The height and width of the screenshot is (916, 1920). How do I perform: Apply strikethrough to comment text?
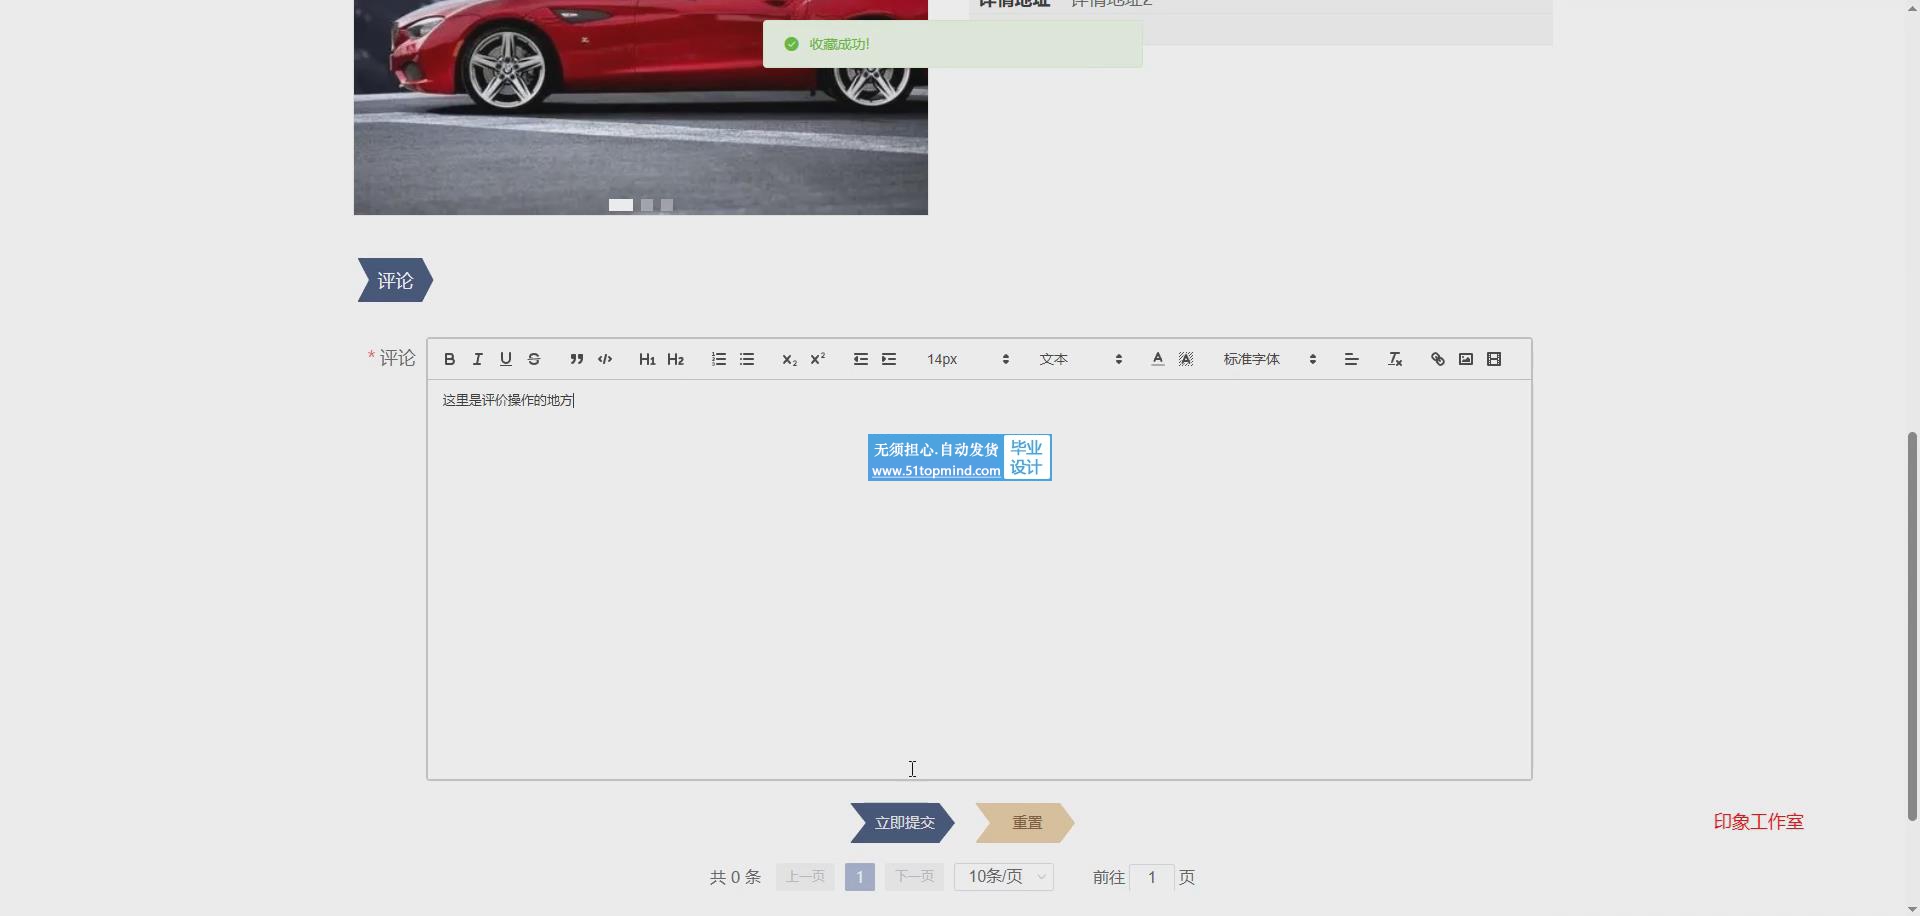534,359
